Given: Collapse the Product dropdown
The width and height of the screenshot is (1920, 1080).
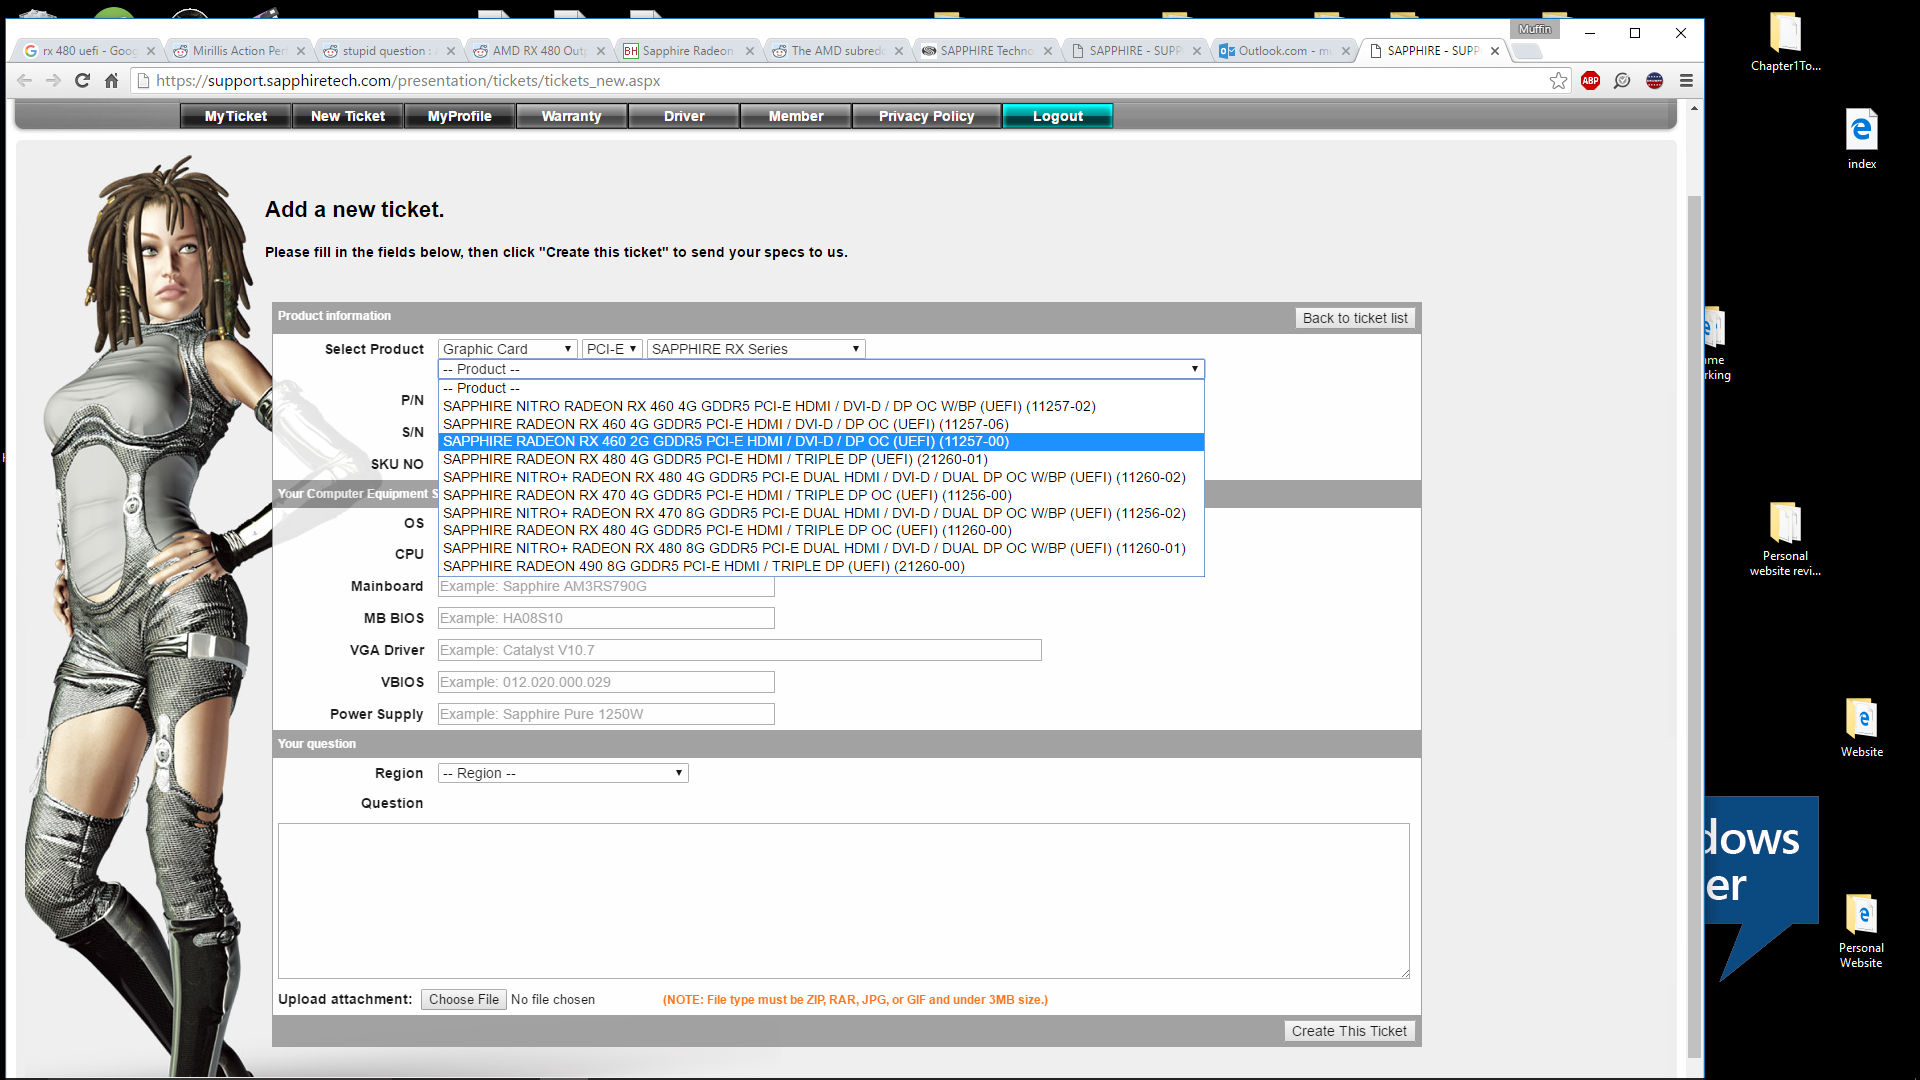Looking at the screenshot, I should [821, 369].
